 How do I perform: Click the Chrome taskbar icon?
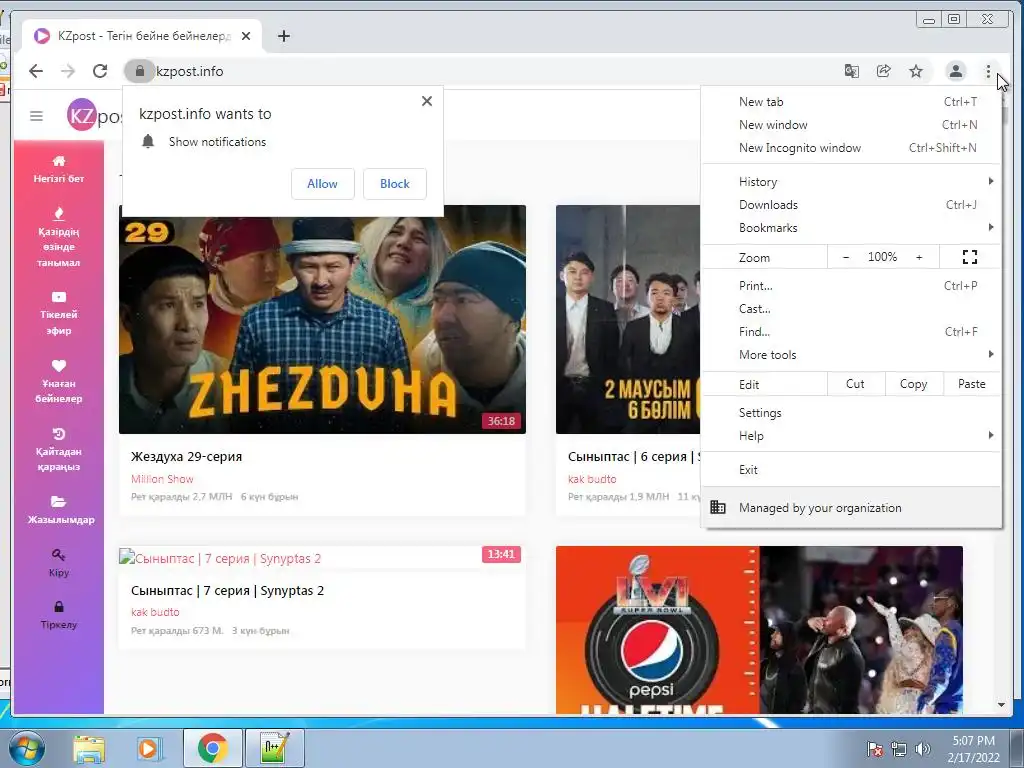pos(212,748)
